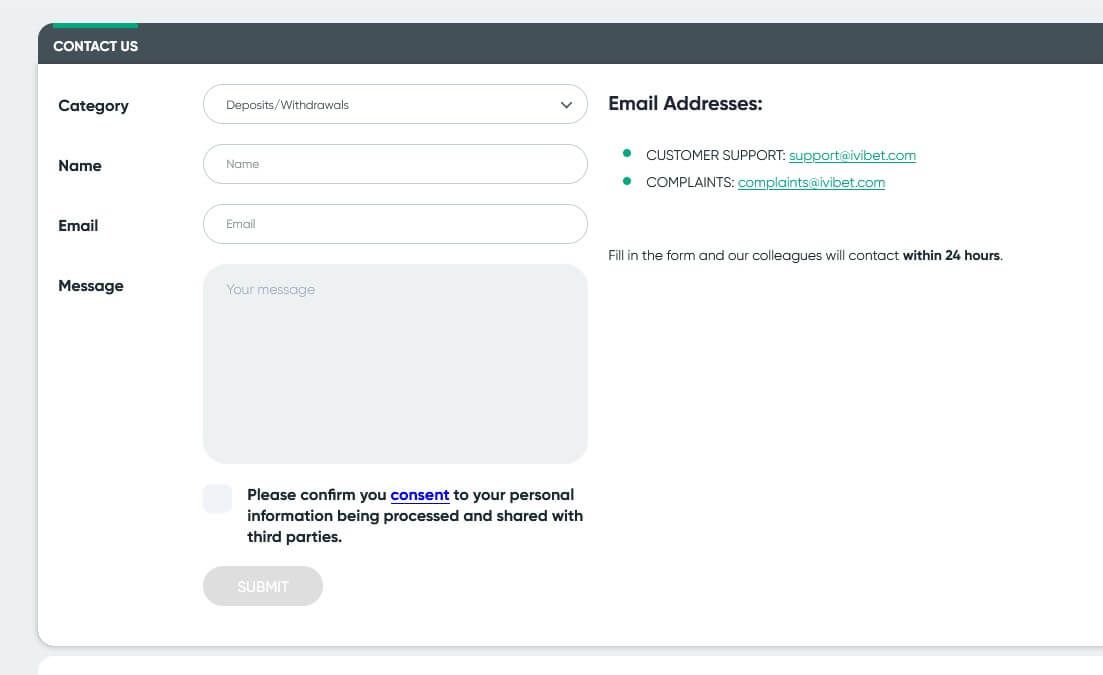
Task: Click the green bullet beside Complaints
Action: coord(627,181)
